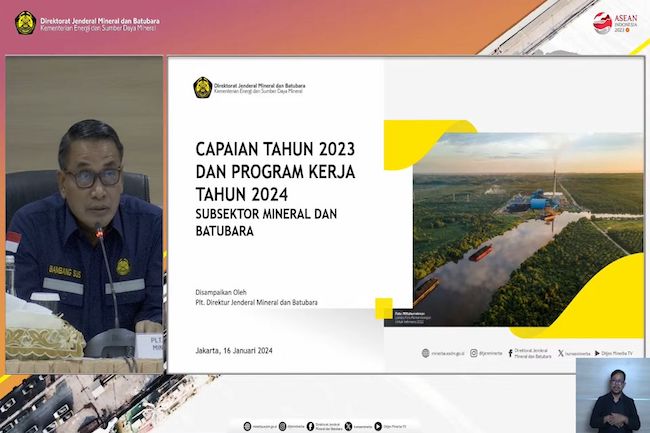Screen dimensions: 650x433
Task: Click the ministry logo on the slide header
Action: coord(201,88)
